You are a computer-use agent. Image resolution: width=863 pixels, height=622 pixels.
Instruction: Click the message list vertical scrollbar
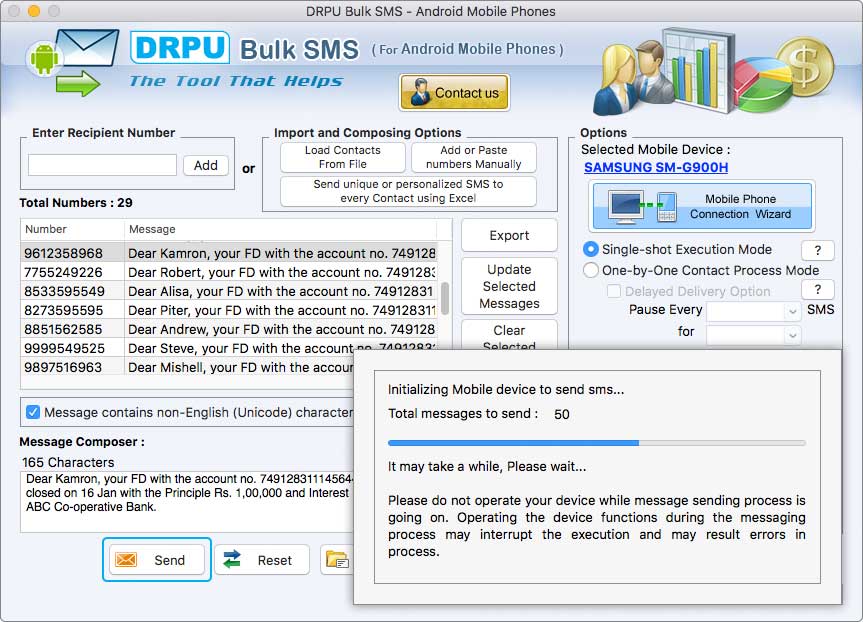(445, 298)
